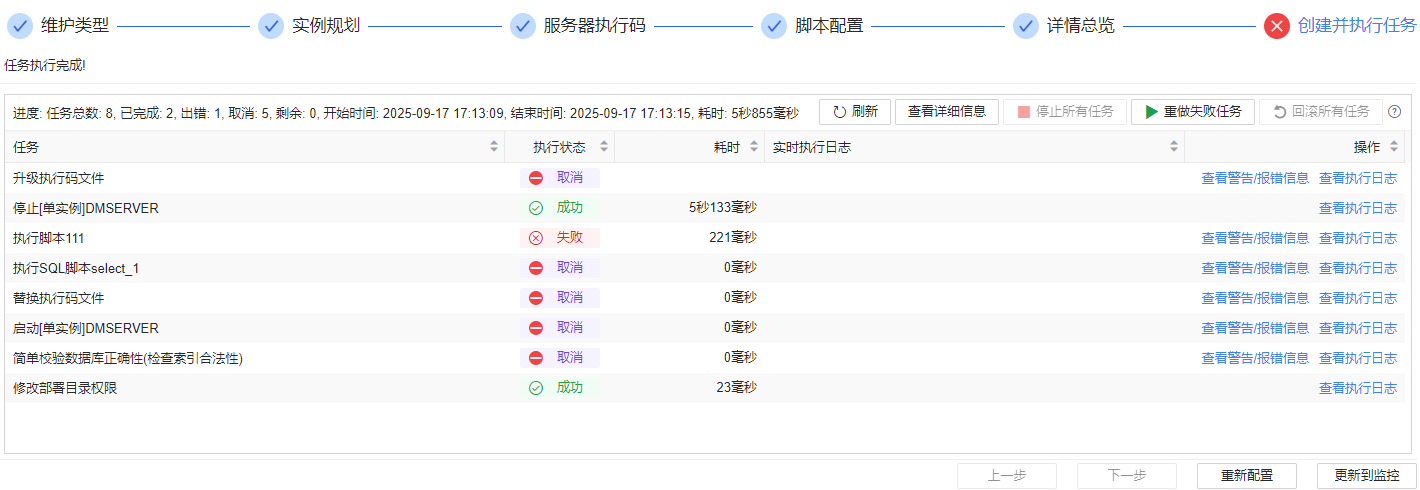The width and height of the screenshot is (1420, 490).
Task: Go to the 实例规划 step
Action: (326, 26)
